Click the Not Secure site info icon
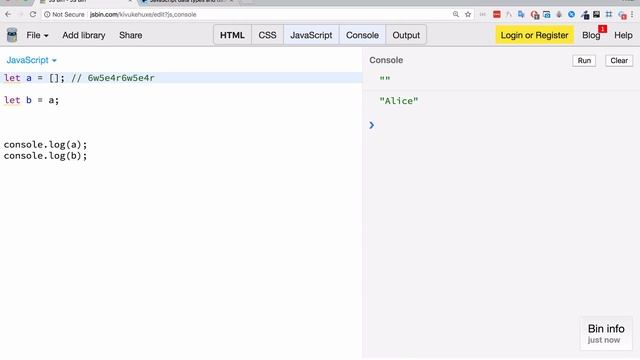Viewport: 640px width, 360px height. [x=47, y=14]
